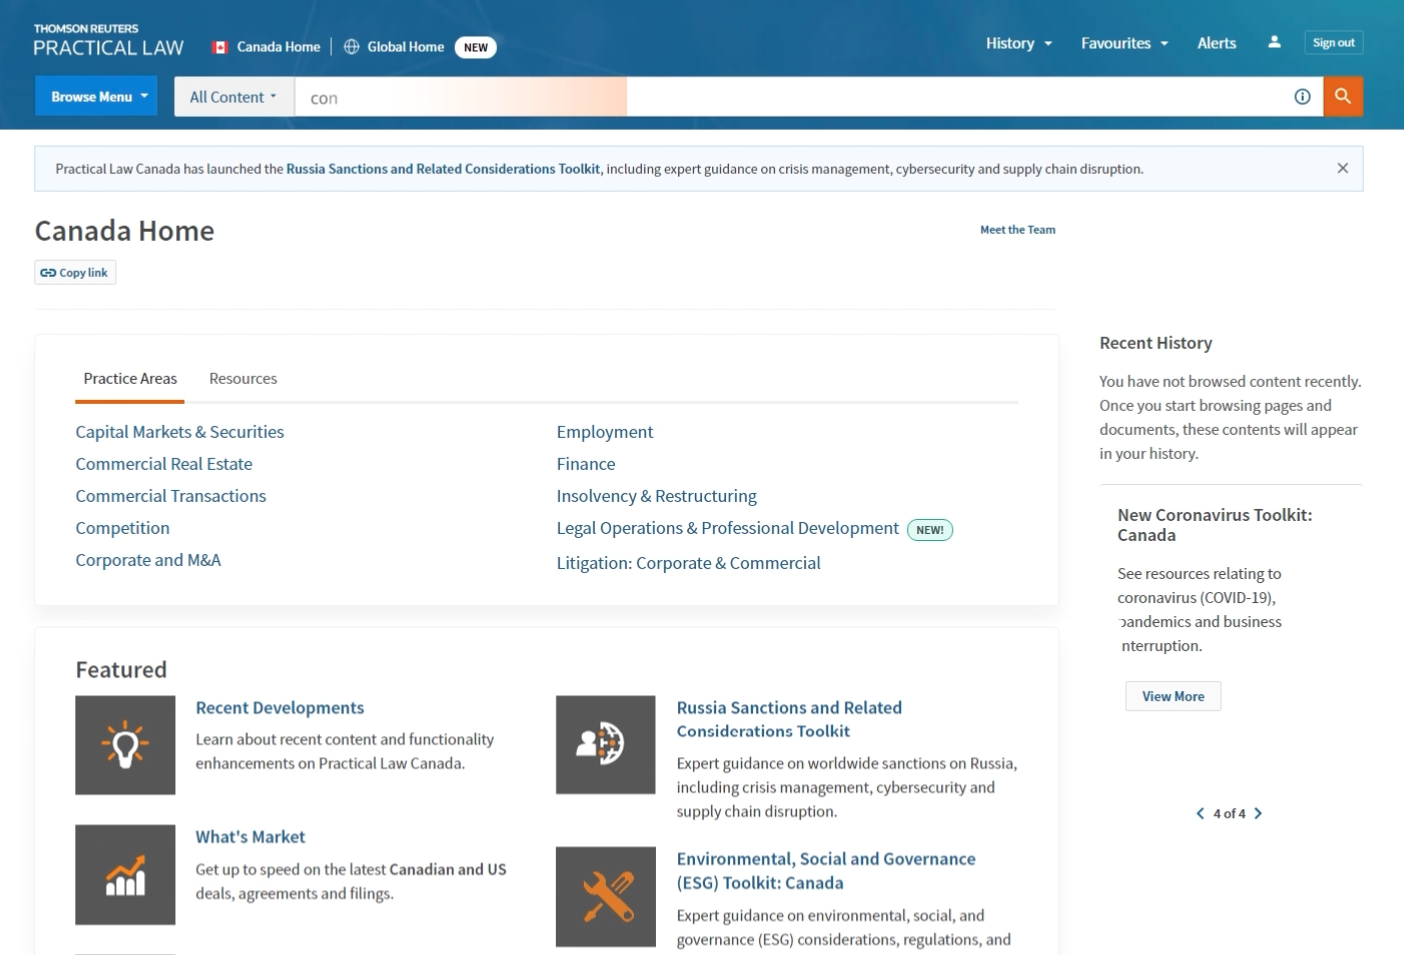Open Capital Markets & Securities practice area
The image size is (1404, 955).
180,432
